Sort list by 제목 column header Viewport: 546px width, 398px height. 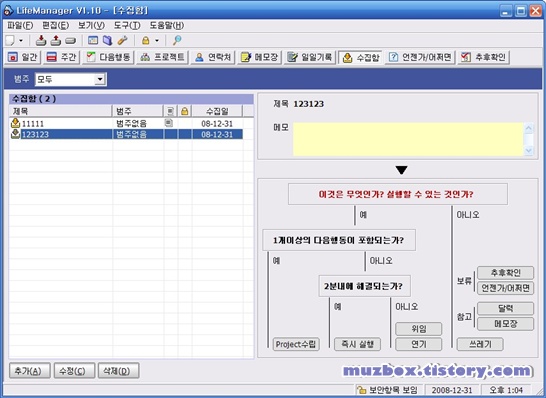click(60, 111)
